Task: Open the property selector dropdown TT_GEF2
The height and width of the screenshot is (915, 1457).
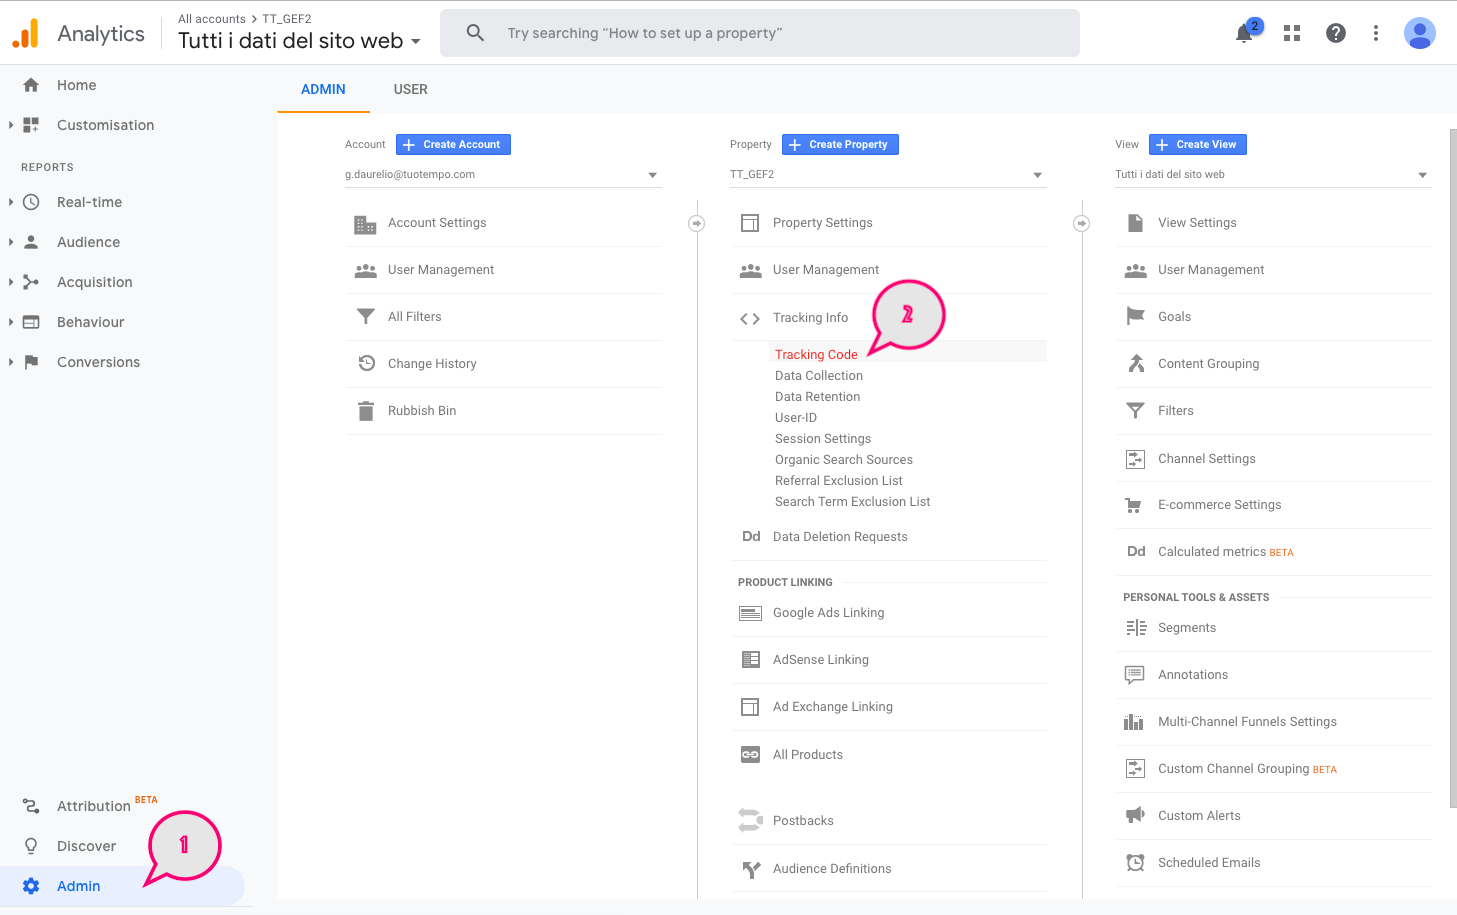Action: 888,175
